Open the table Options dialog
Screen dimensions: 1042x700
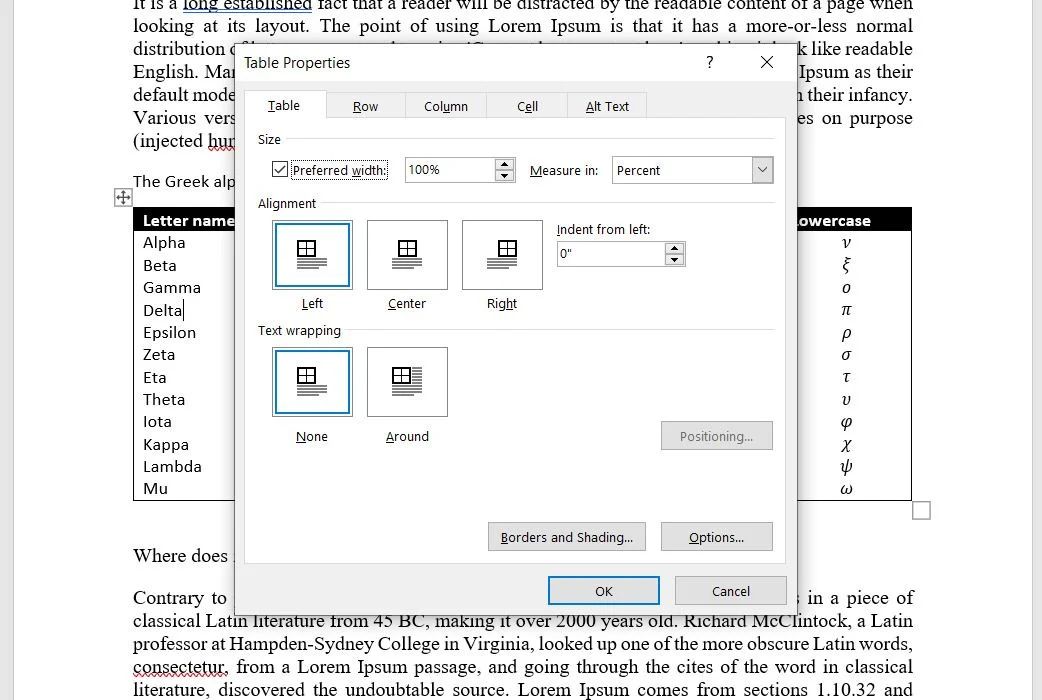(x=716, y=537)
